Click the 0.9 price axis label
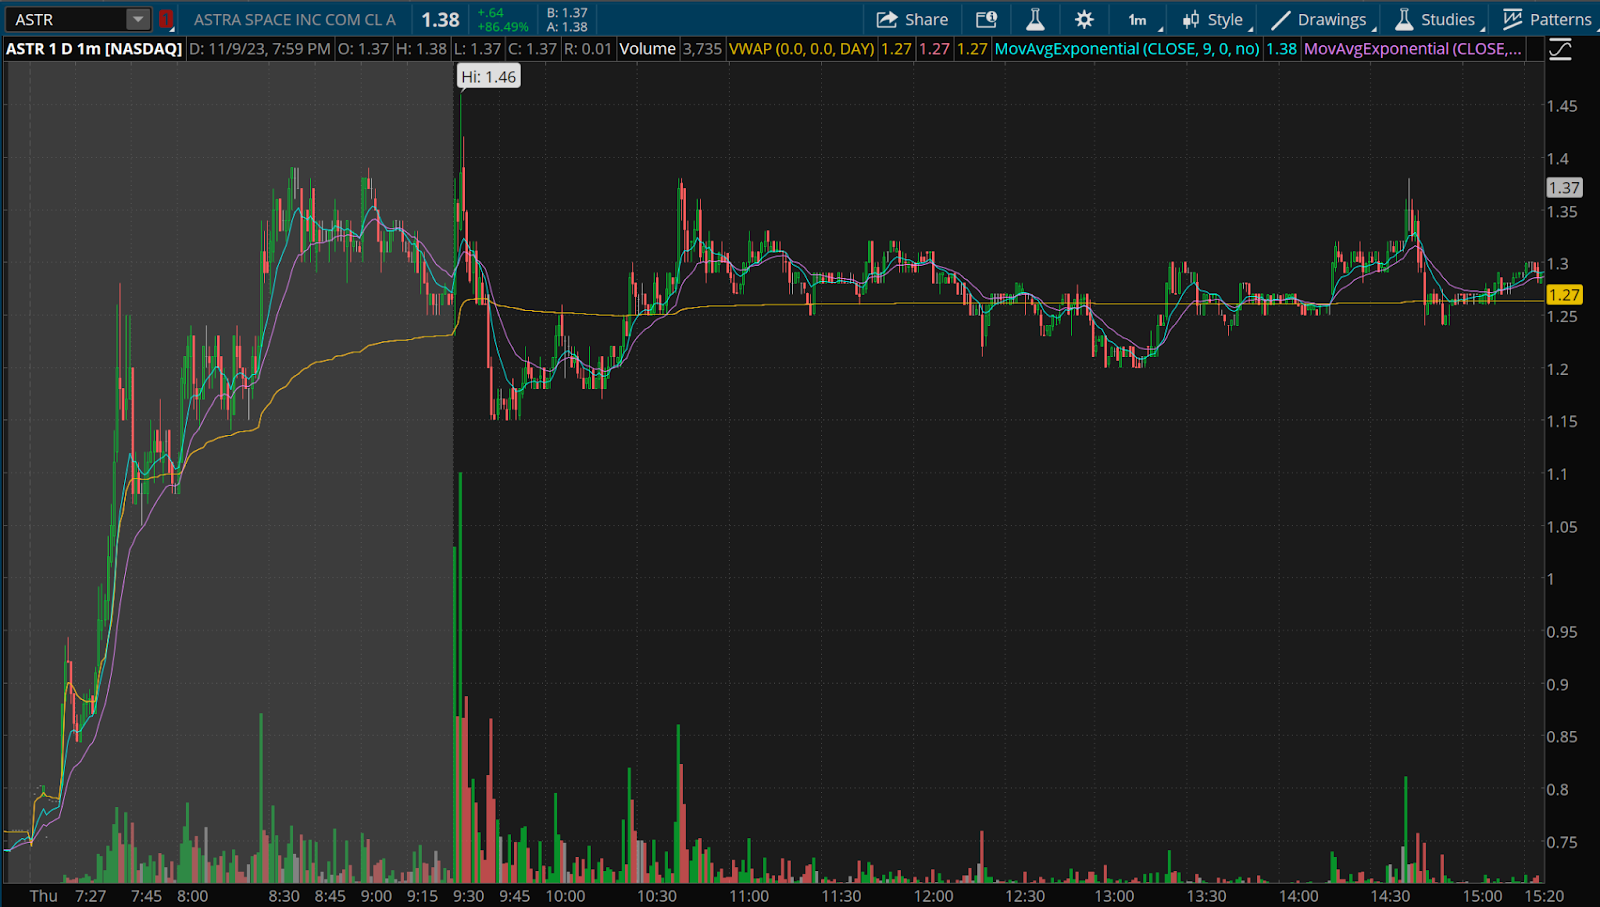The image size is (1600, 907). tap(1558, 685)
